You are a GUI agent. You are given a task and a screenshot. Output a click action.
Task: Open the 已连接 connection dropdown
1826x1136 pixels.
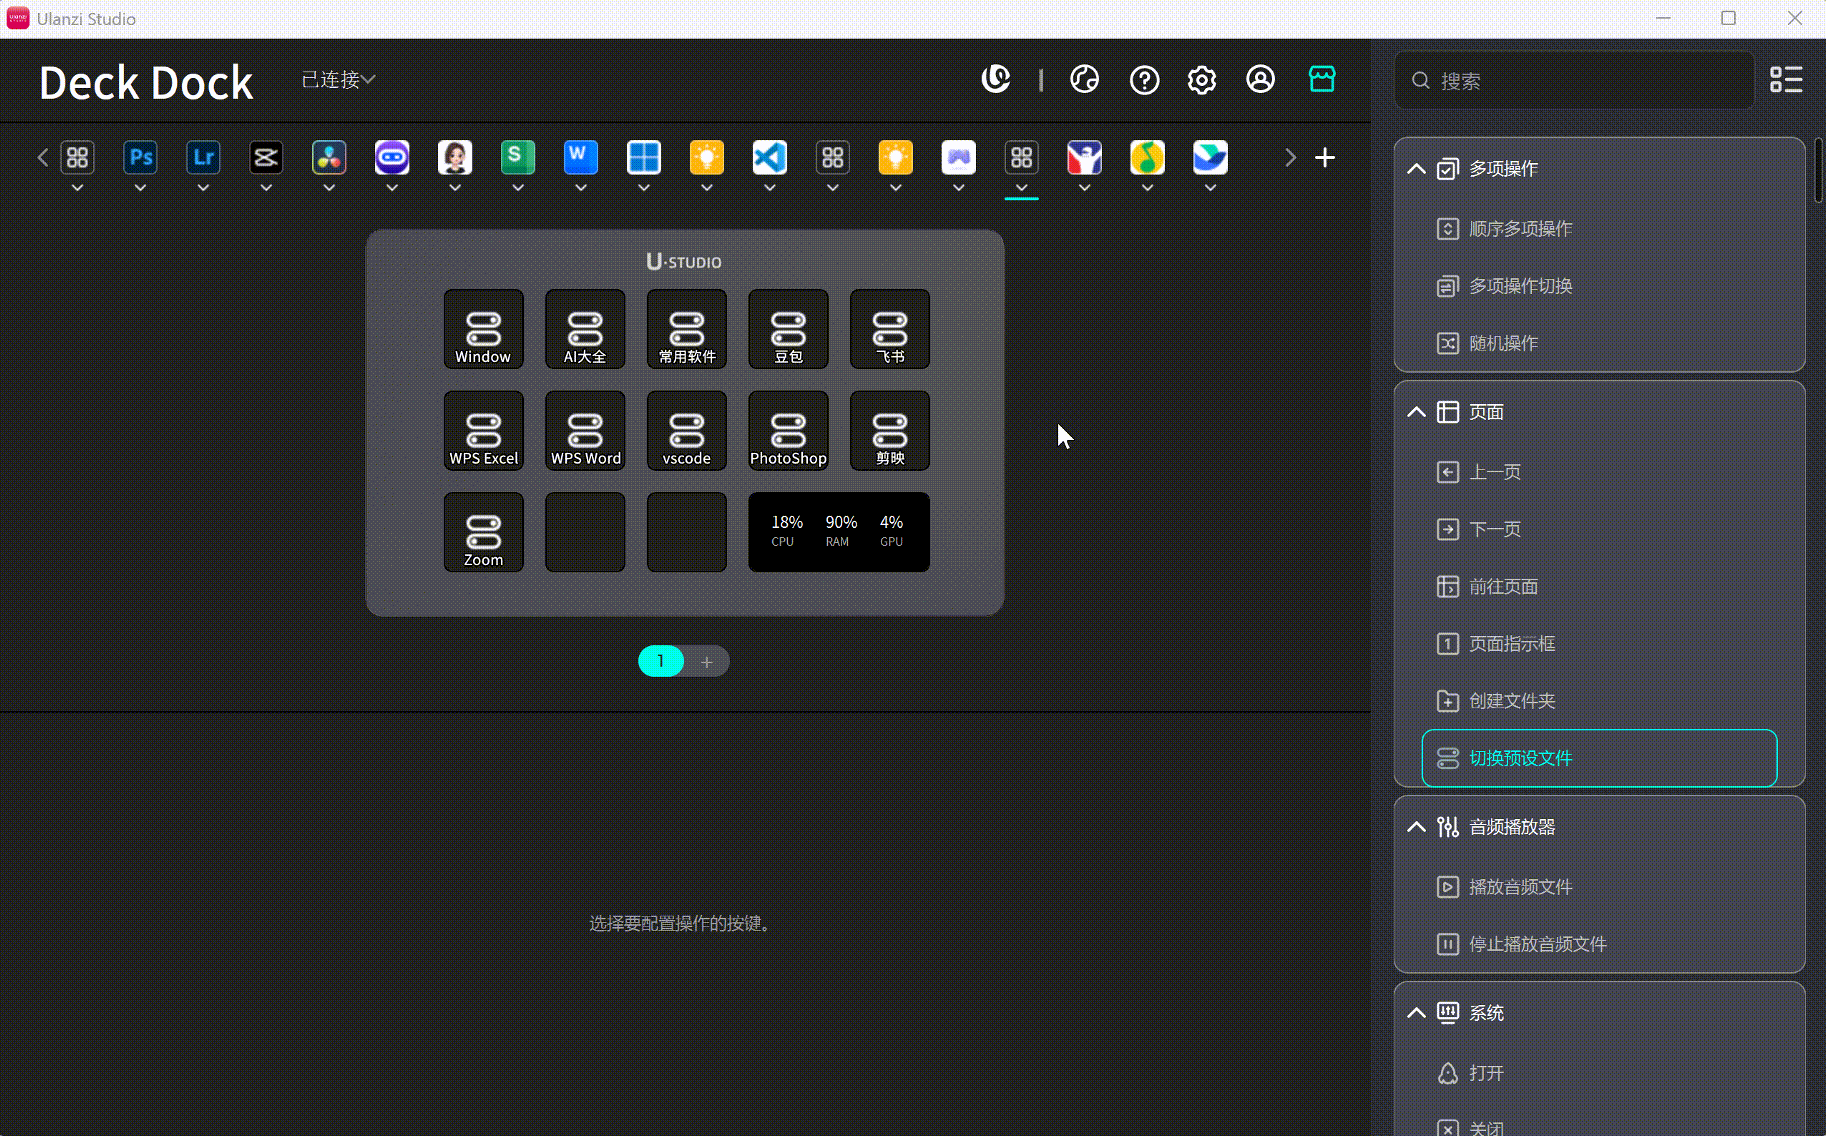tap(338, 80)
